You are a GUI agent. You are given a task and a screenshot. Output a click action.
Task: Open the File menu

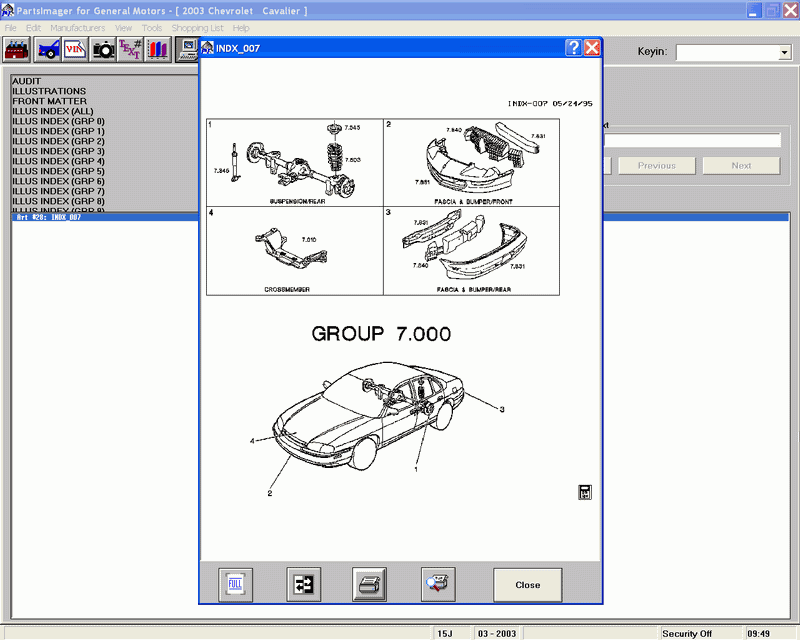click(10, 28)
